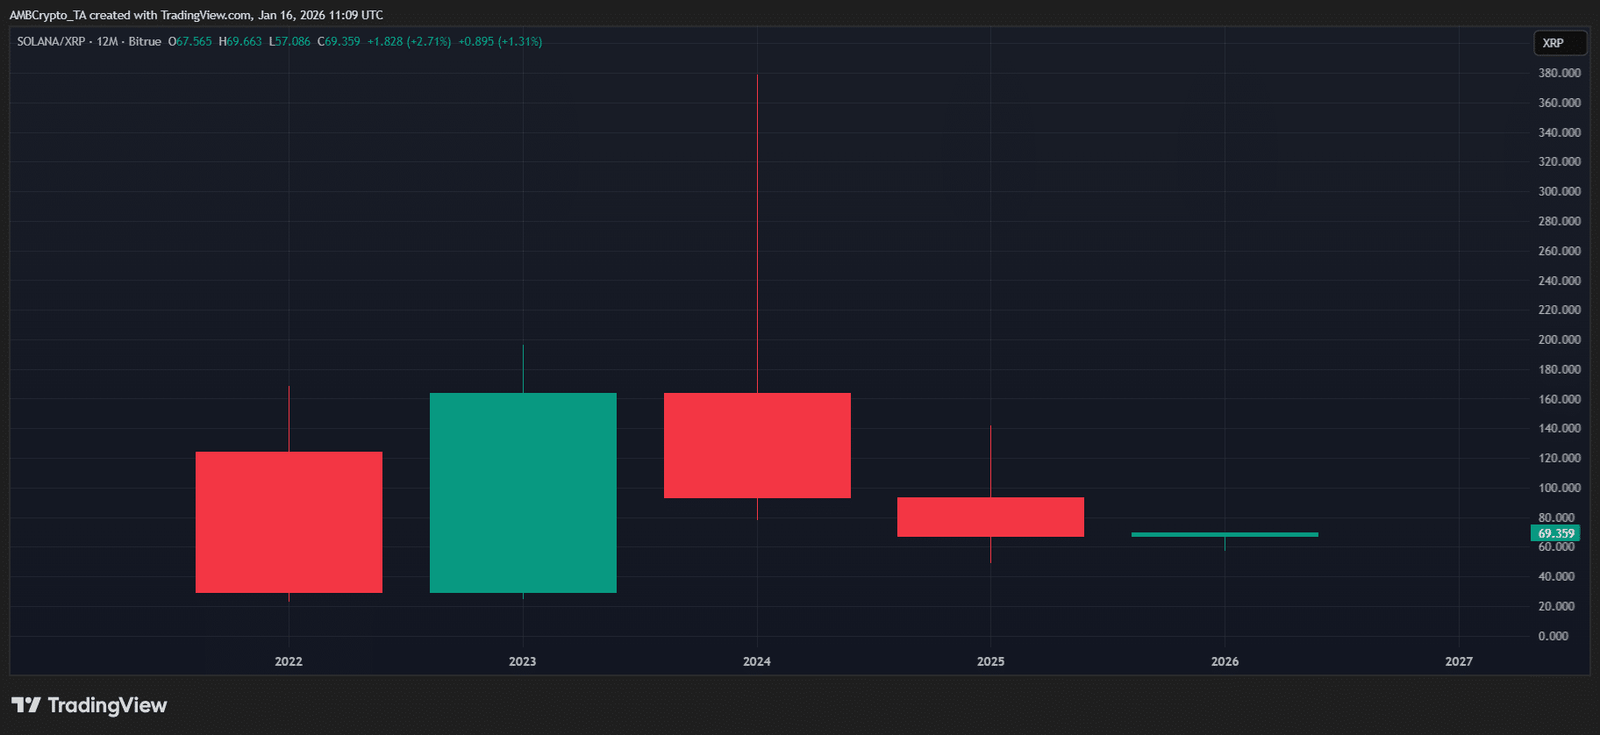Click the green 69.359 current price tag
This screenshot has height=735, width=1600.
(1555, 533)
